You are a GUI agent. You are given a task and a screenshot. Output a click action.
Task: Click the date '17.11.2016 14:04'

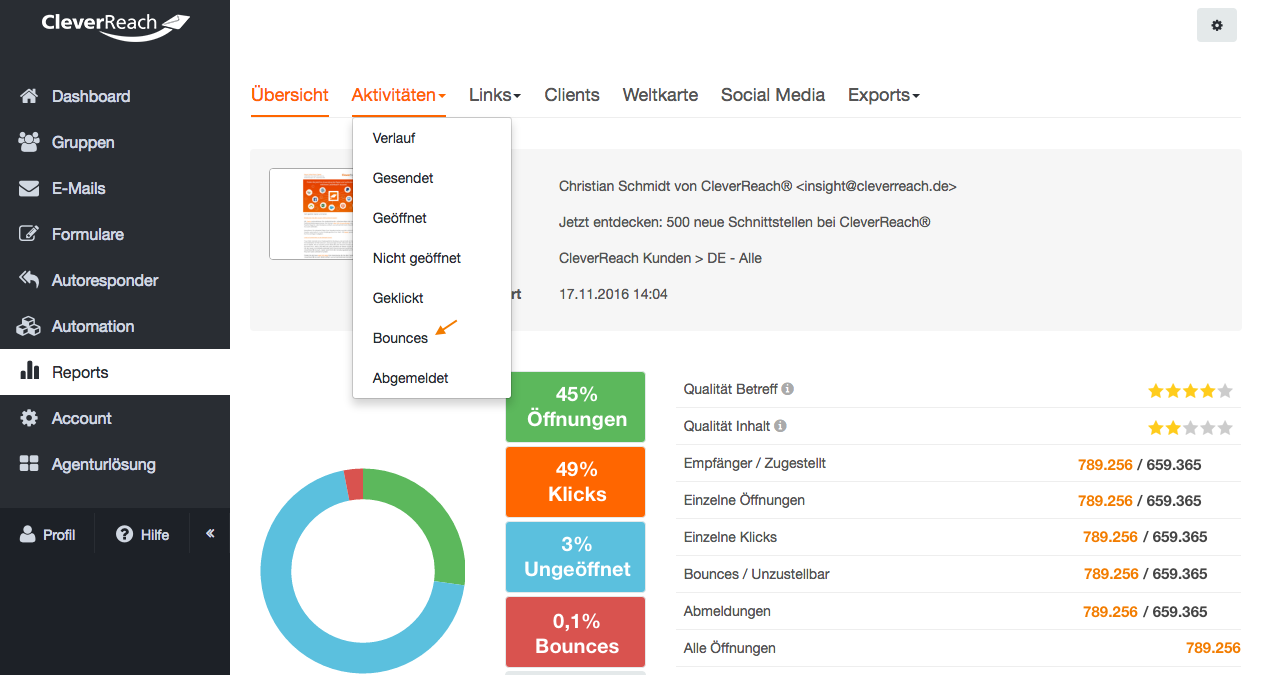[613, 294]
